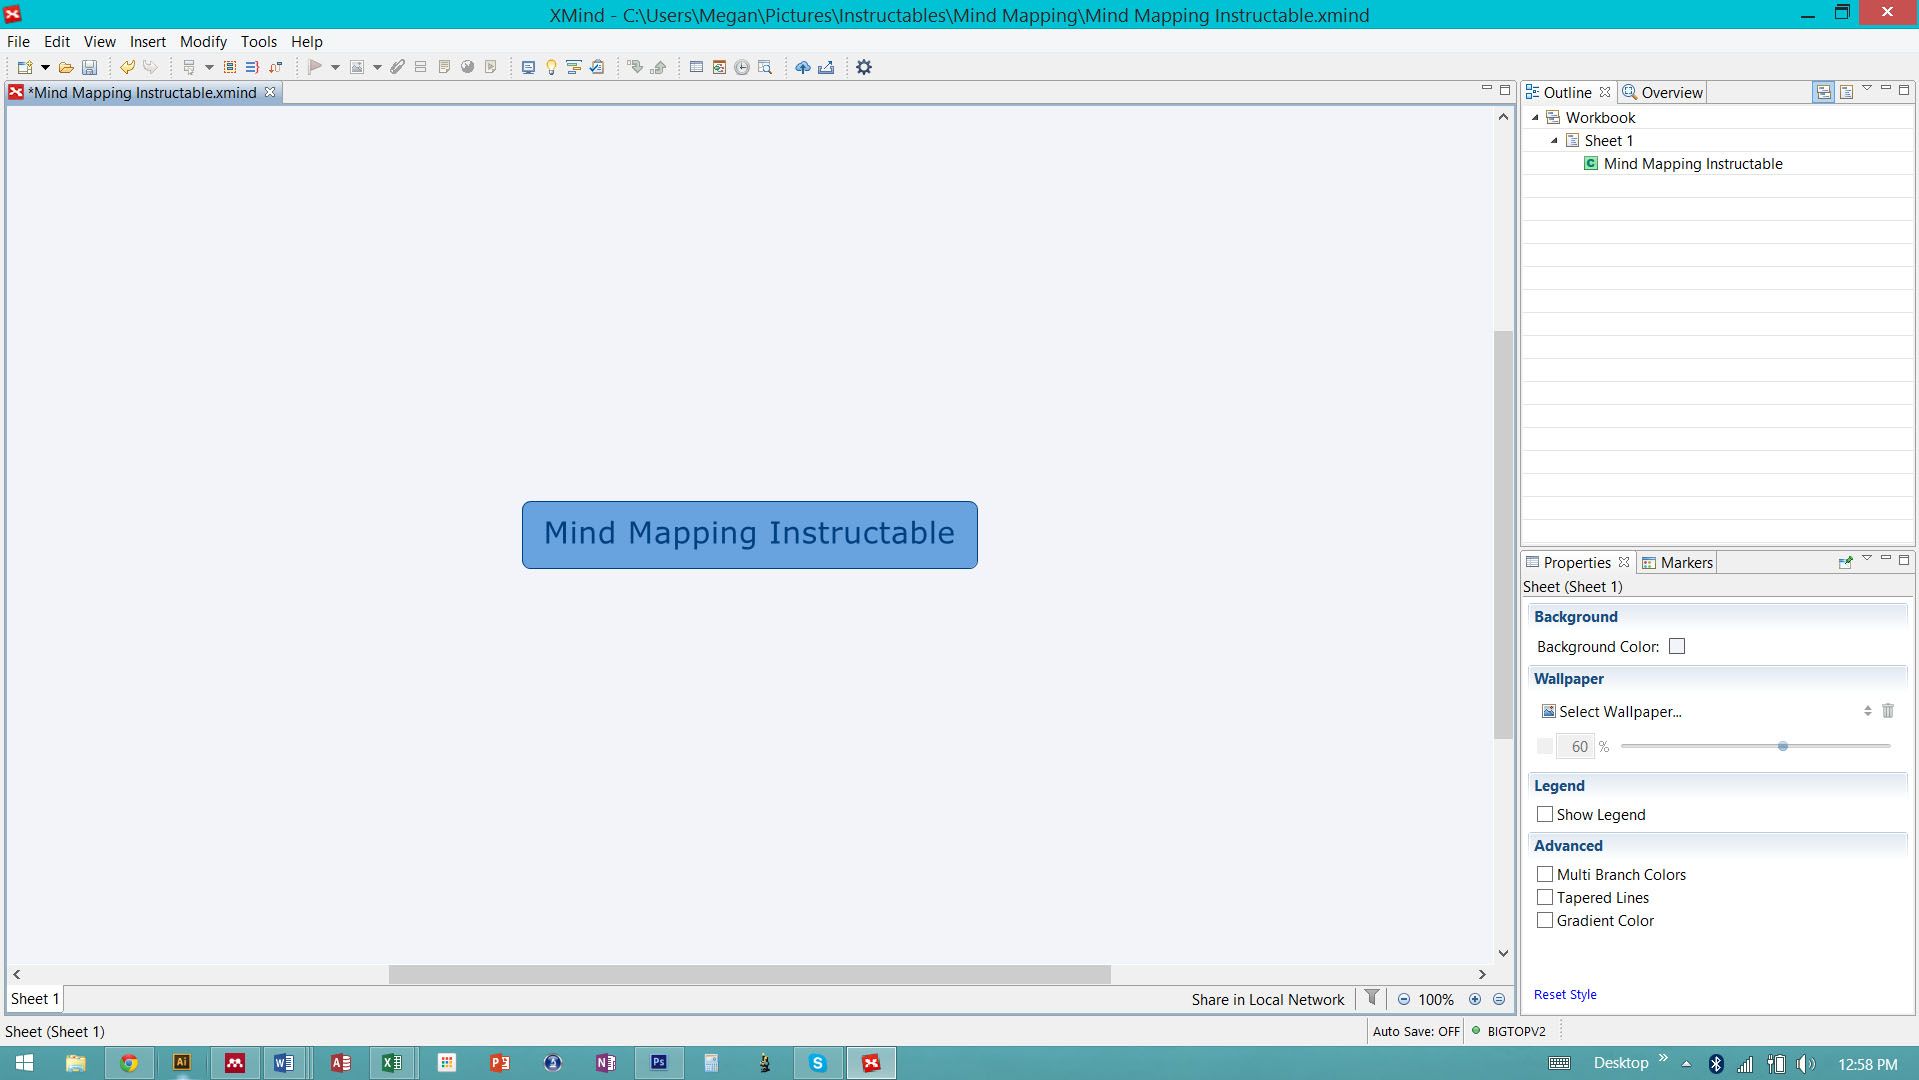The height and width of the screenshot is (1080, 1919).
Task: Open the Modify menu
Action: point(203,42)
